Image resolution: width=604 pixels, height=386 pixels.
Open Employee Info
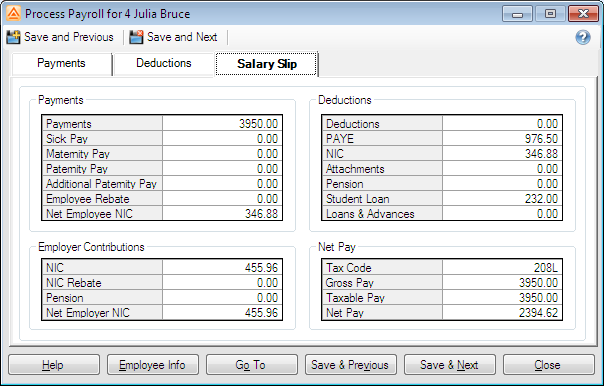point(153,364)
